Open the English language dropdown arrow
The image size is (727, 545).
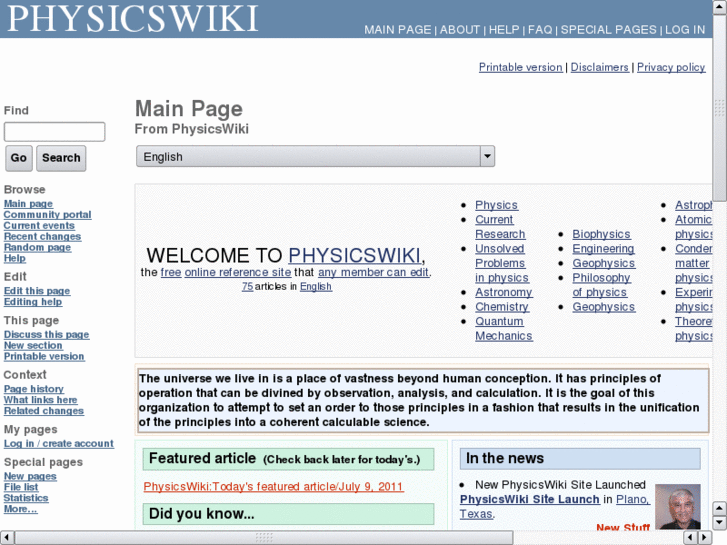click(x=487, y=156)
